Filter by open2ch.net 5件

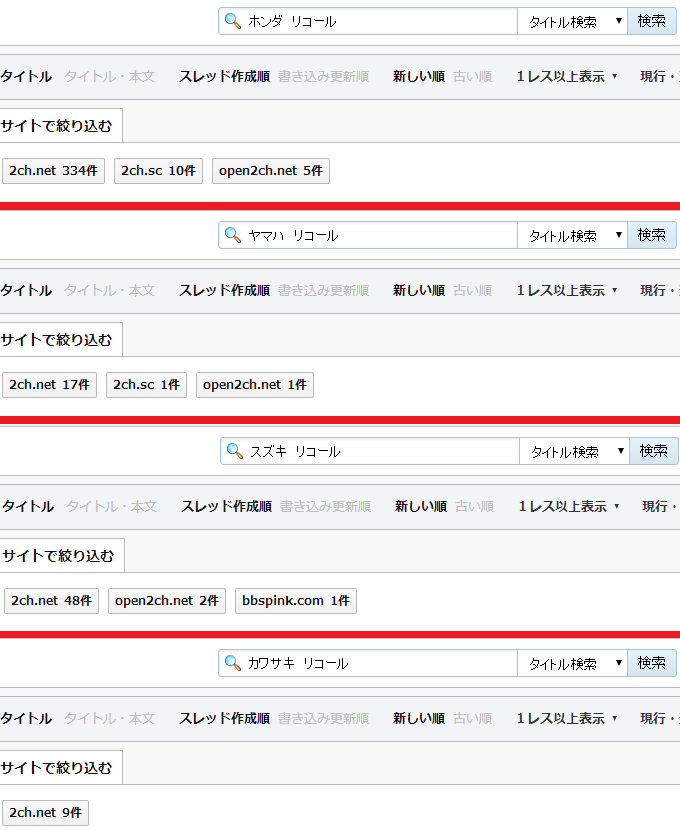click(271, 171)
